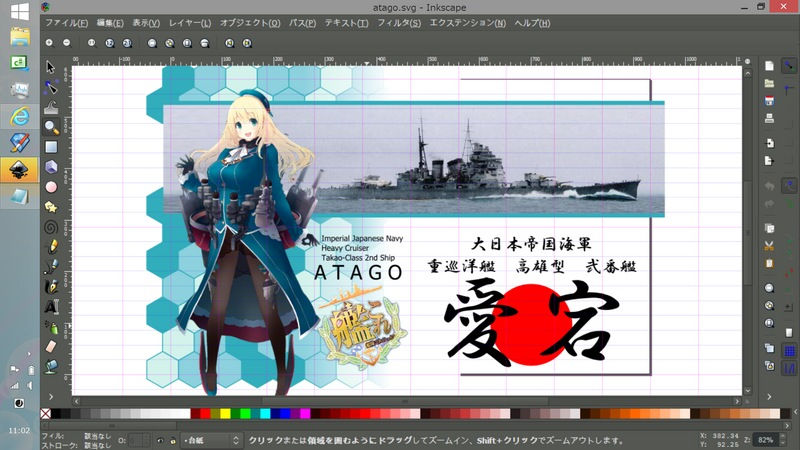This screenshot has width=800, height=450.
Task: Select the Pencil freehand tool
Action: click(52, 246)
